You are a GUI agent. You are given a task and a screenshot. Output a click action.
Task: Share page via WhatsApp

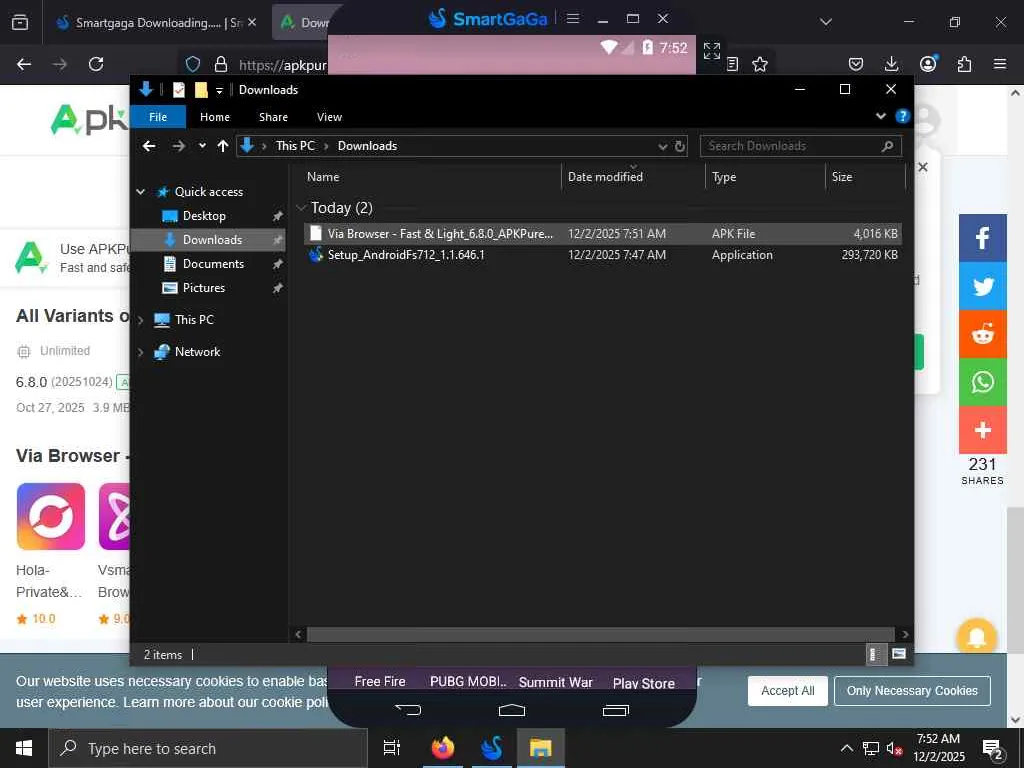tap(982, 382)
